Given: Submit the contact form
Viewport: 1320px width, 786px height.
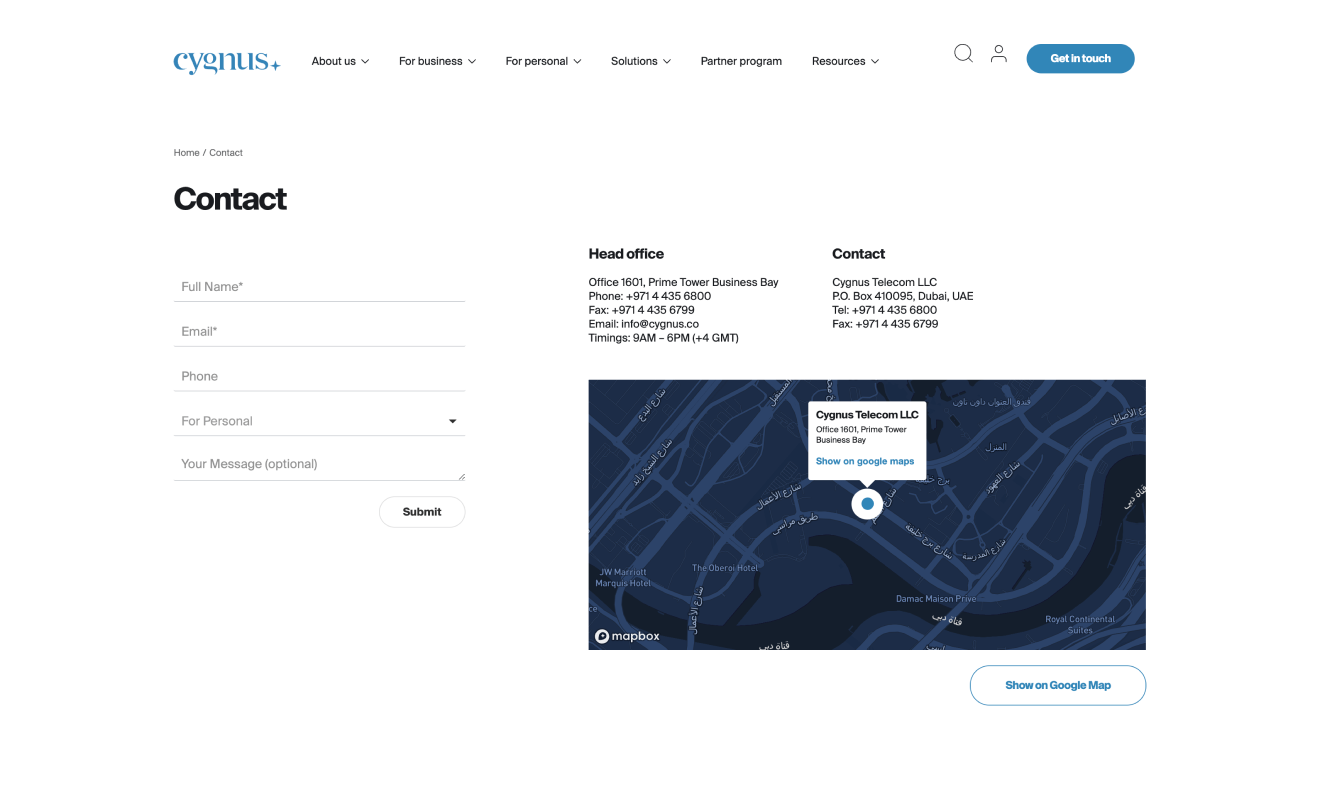Looking at the screenshot, I should 422,512.
